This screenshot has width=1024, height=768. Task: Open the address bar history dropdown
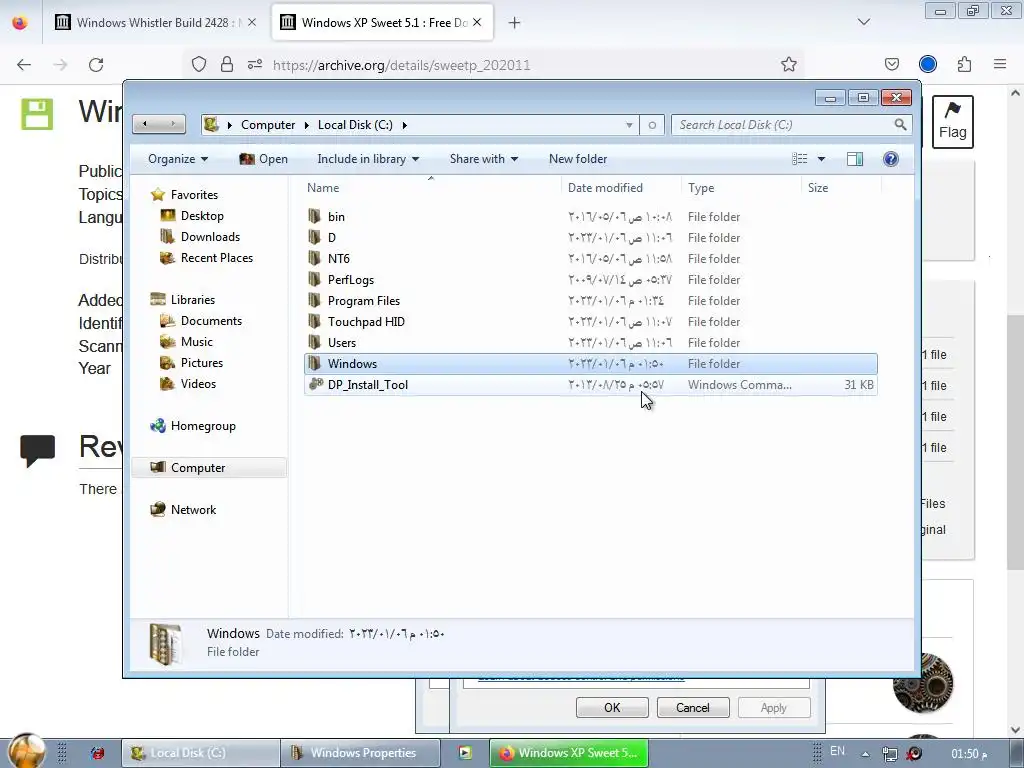pos(629,125)
